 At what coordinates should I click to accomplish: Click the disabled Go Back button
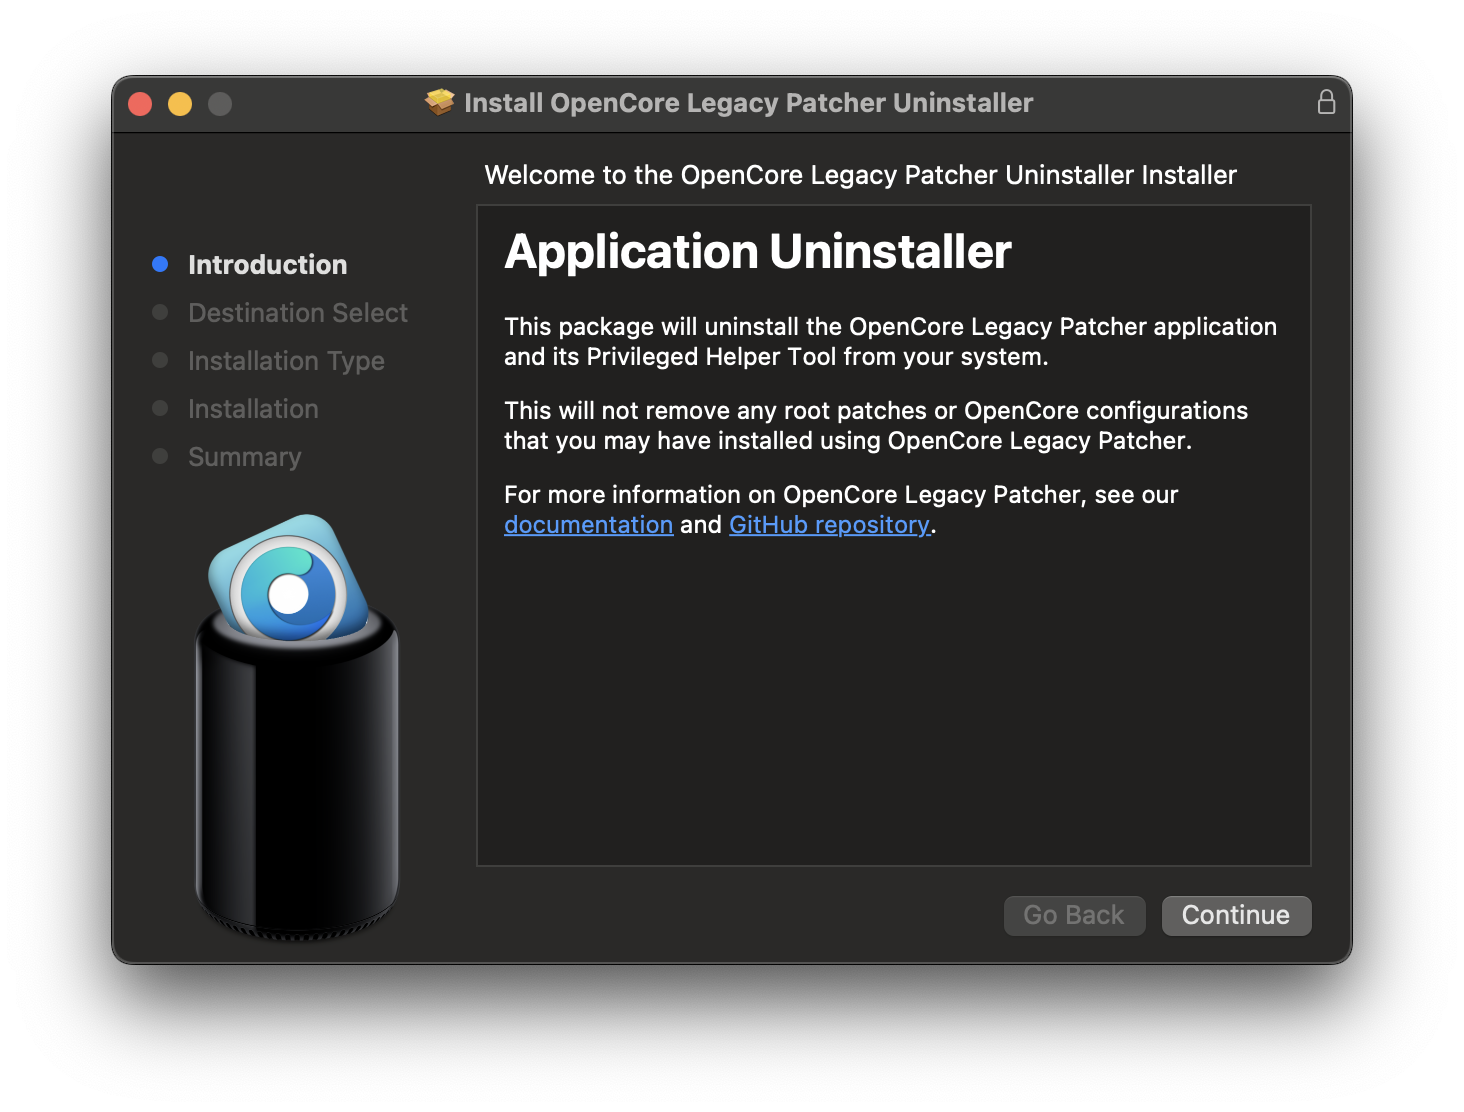click(x=1074, y=915)
